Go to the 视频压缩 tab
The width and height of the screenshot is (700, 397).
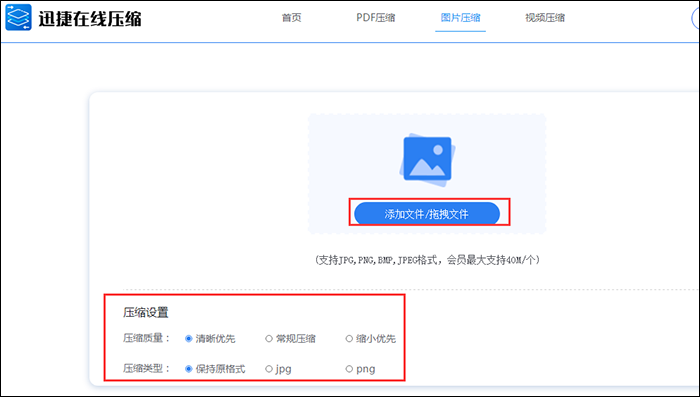[545, 18]
